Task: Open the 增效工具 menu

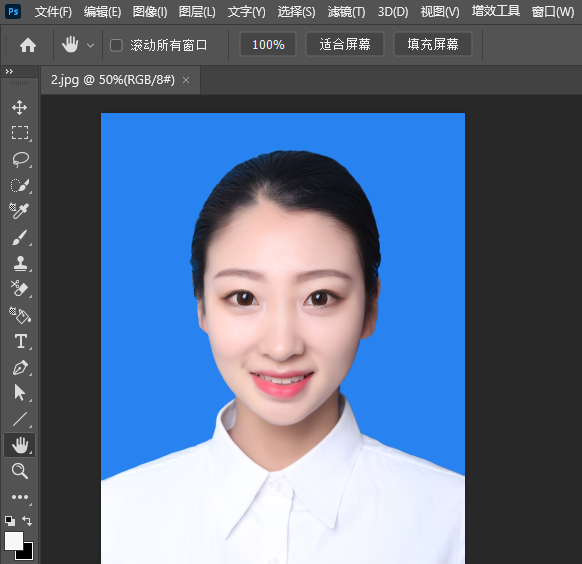Action: 496,12
